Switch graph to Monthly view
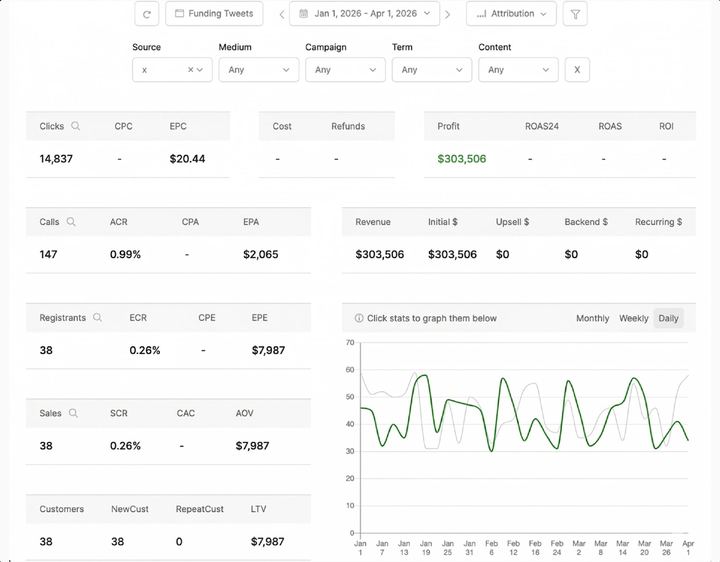Image resolution: width=720 pixels, height=562 pixels. pyautogui.click(x=592, y=318)
